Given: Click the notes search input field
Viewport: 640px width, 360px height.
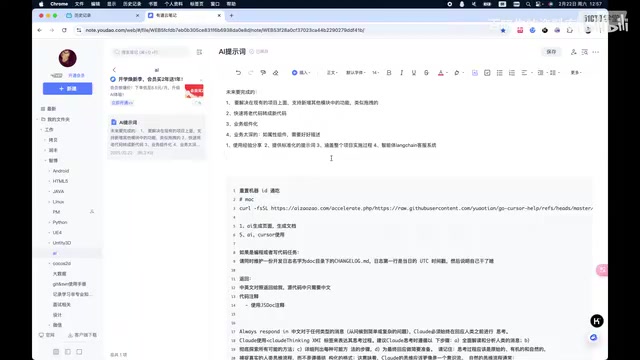Looking at the screenshot, I should [151, 52].
